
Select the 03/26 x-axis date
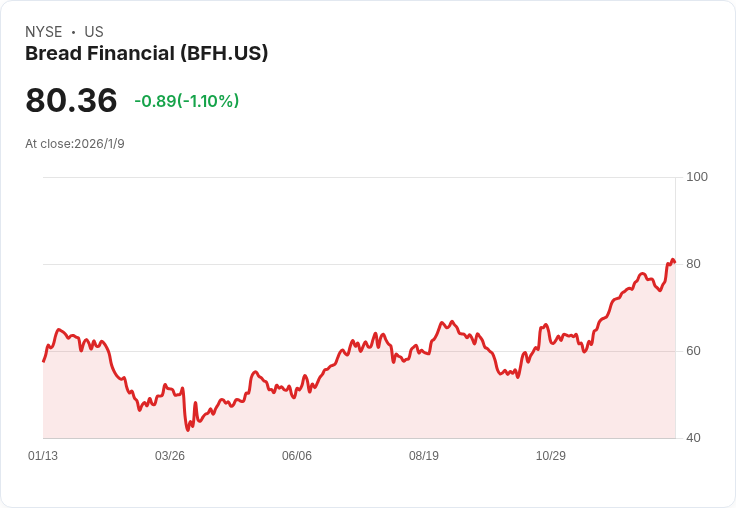[170, 456]
